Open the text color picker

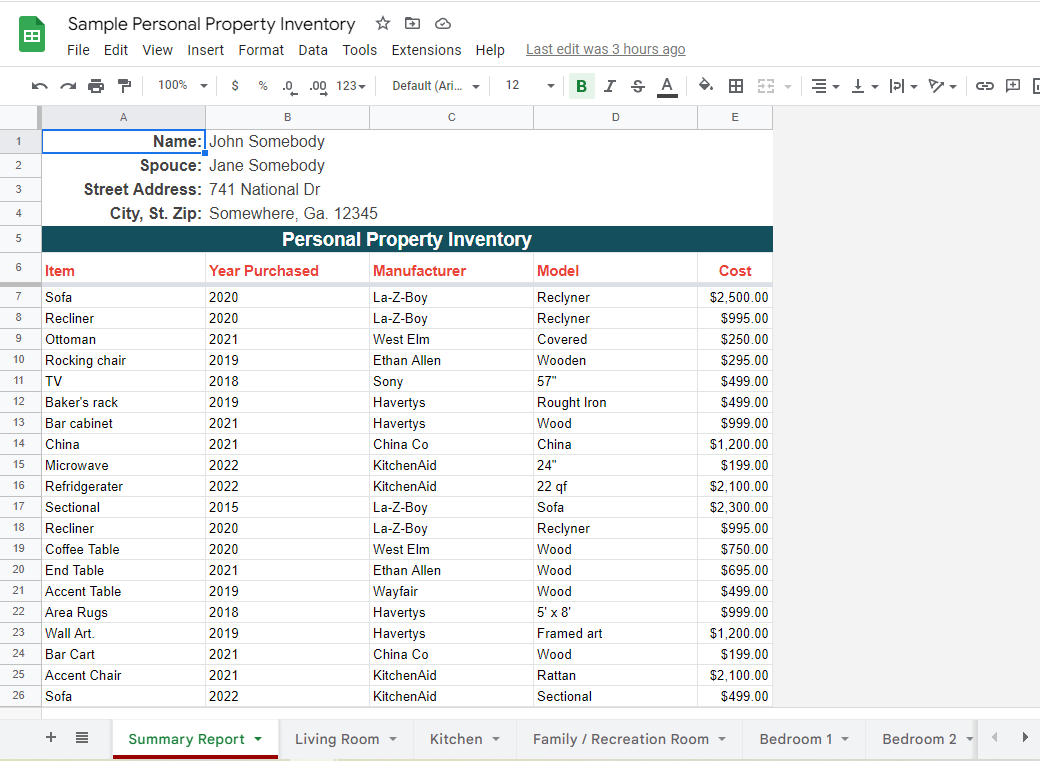tap(667, 86)
